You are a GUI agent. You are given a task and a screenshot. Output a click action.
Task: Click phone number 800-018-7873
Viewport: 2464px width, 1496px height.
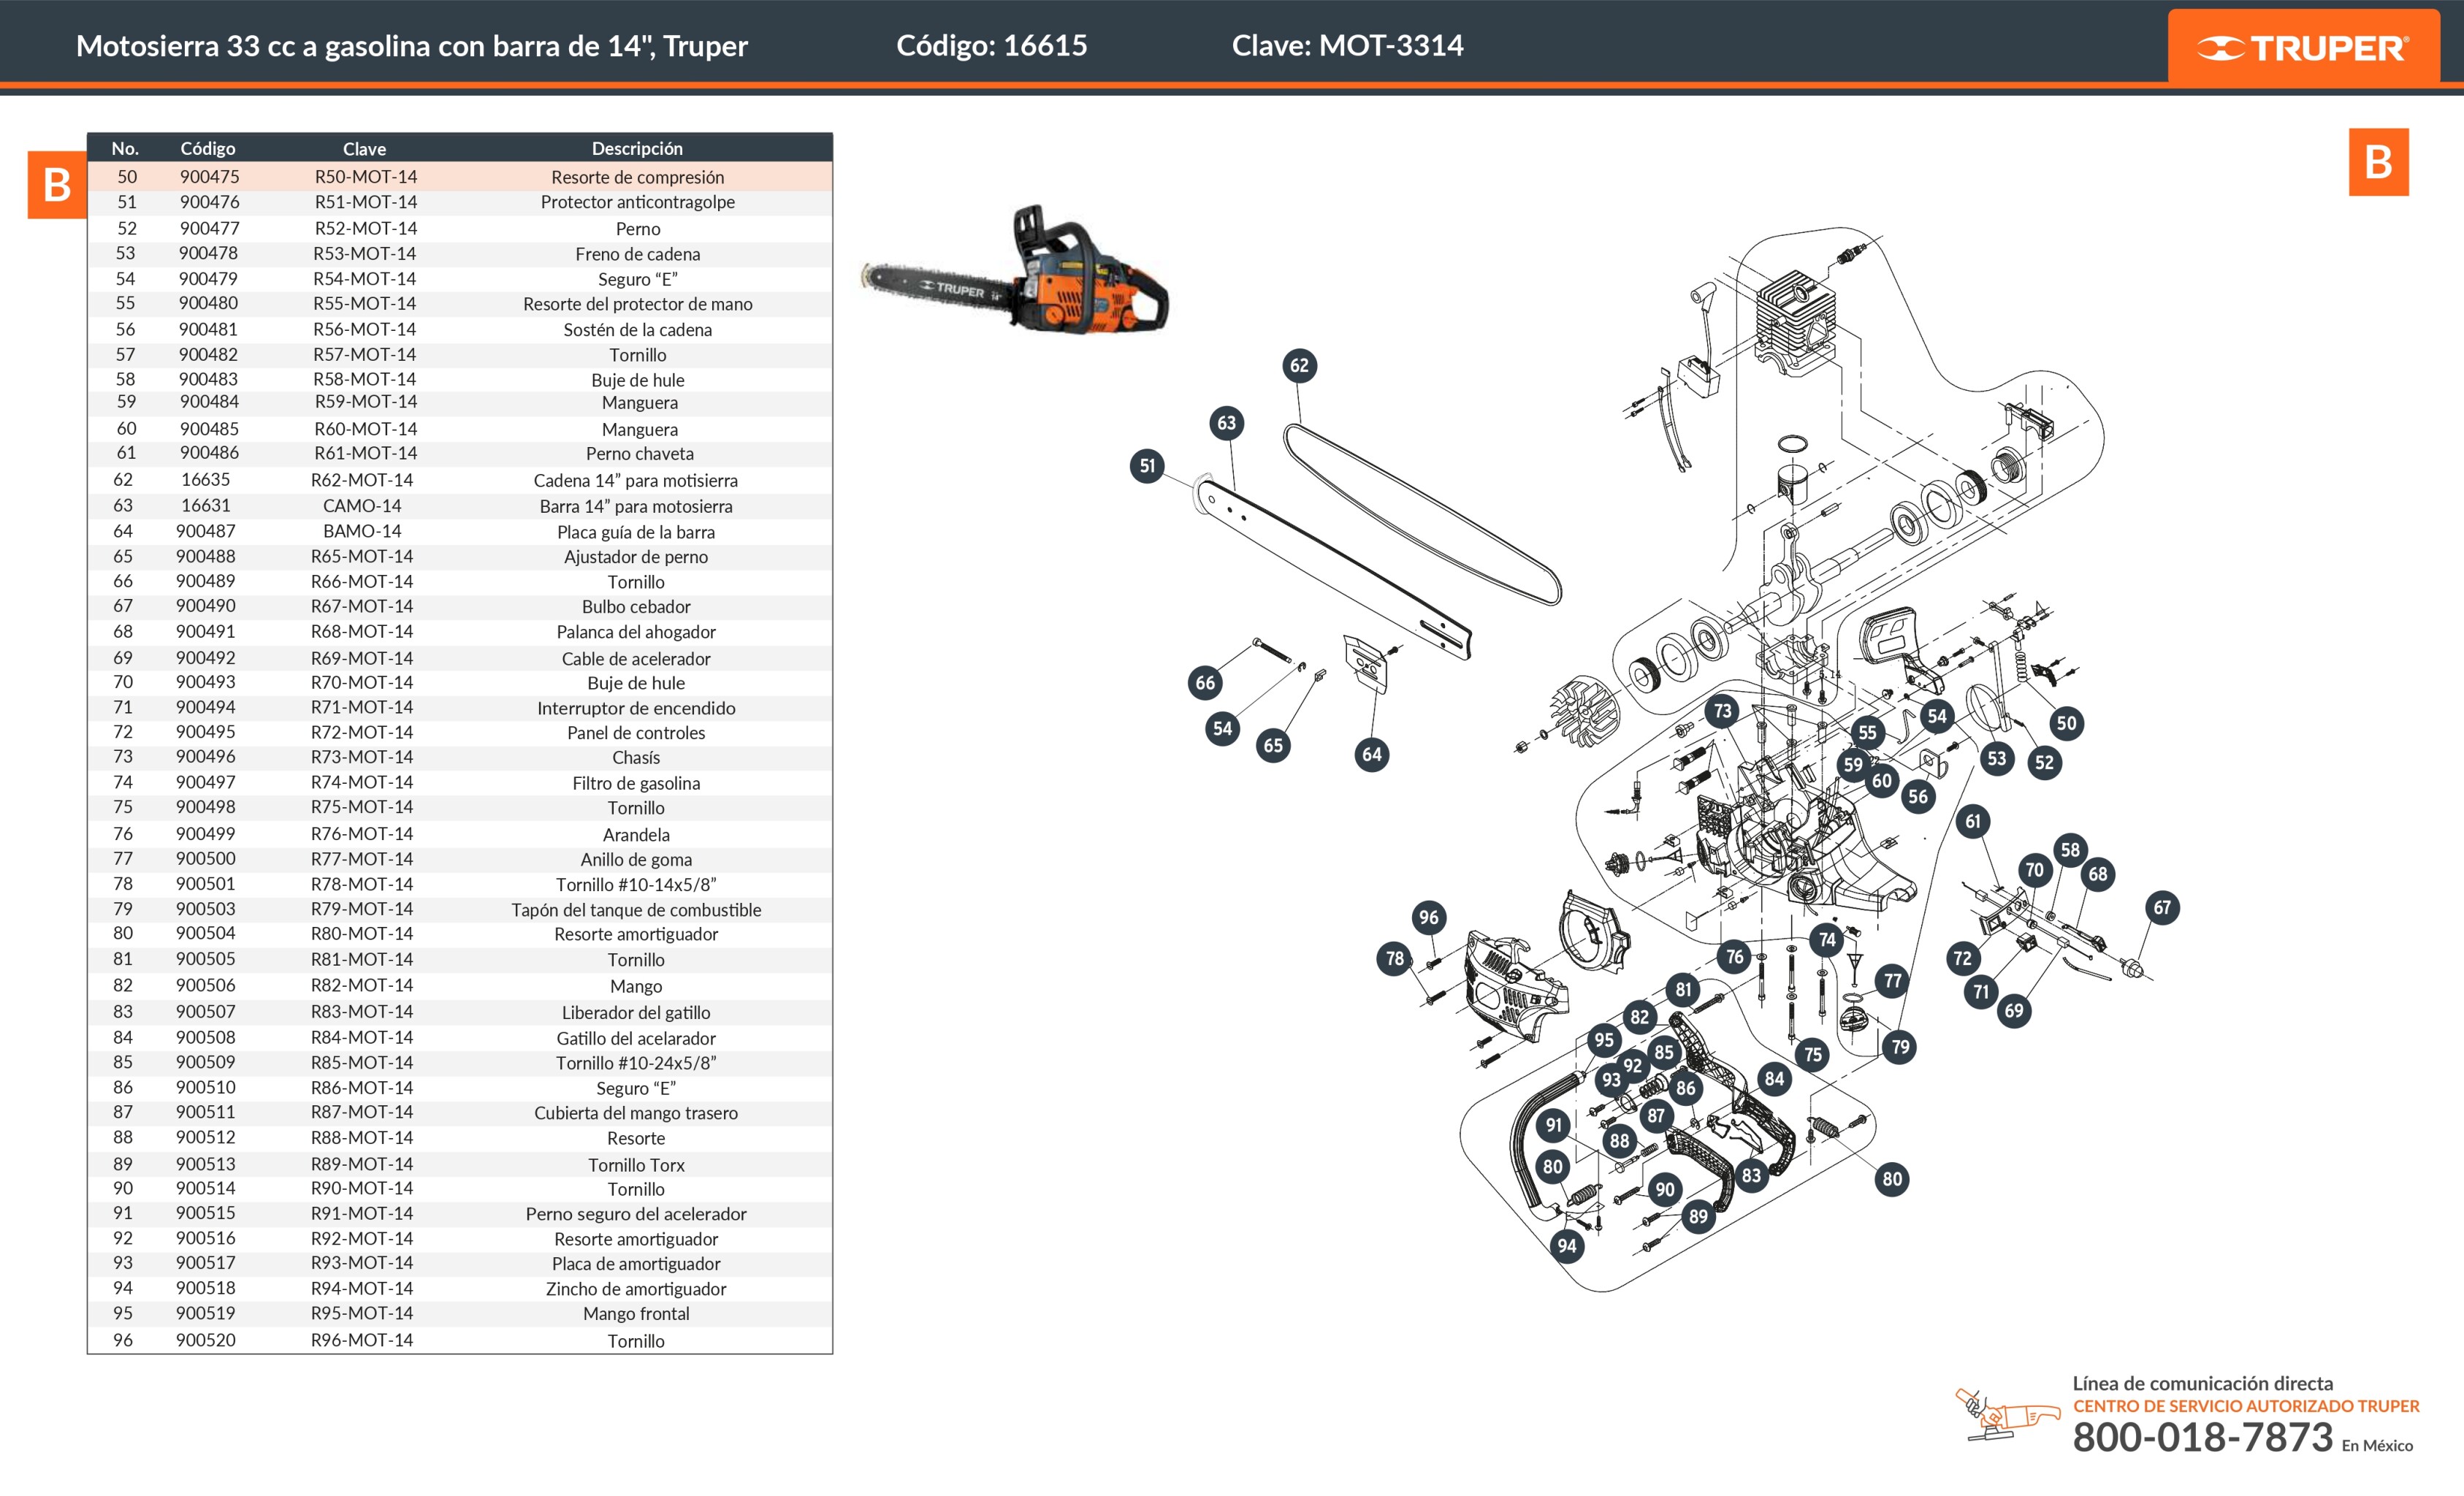pyautogui.click(x=2202, y=1438)
